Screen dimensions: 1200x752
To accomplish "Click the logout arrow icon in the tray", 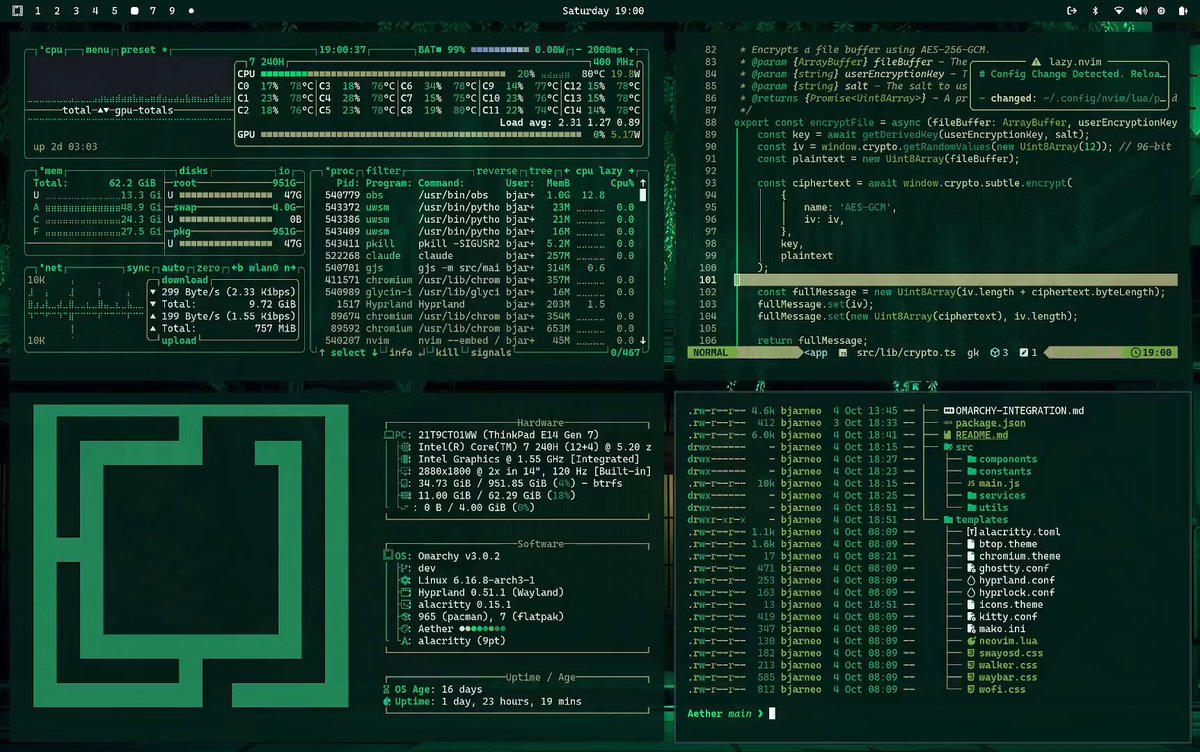I will click(x=1072, y=10).
